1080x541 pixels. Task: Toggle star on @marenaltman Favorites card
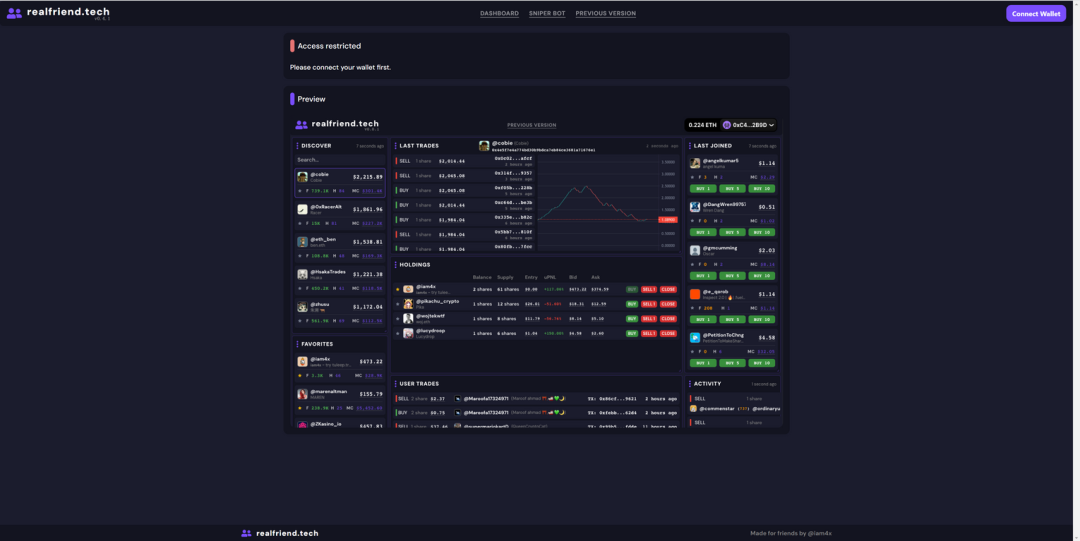(x=300, y=408)
